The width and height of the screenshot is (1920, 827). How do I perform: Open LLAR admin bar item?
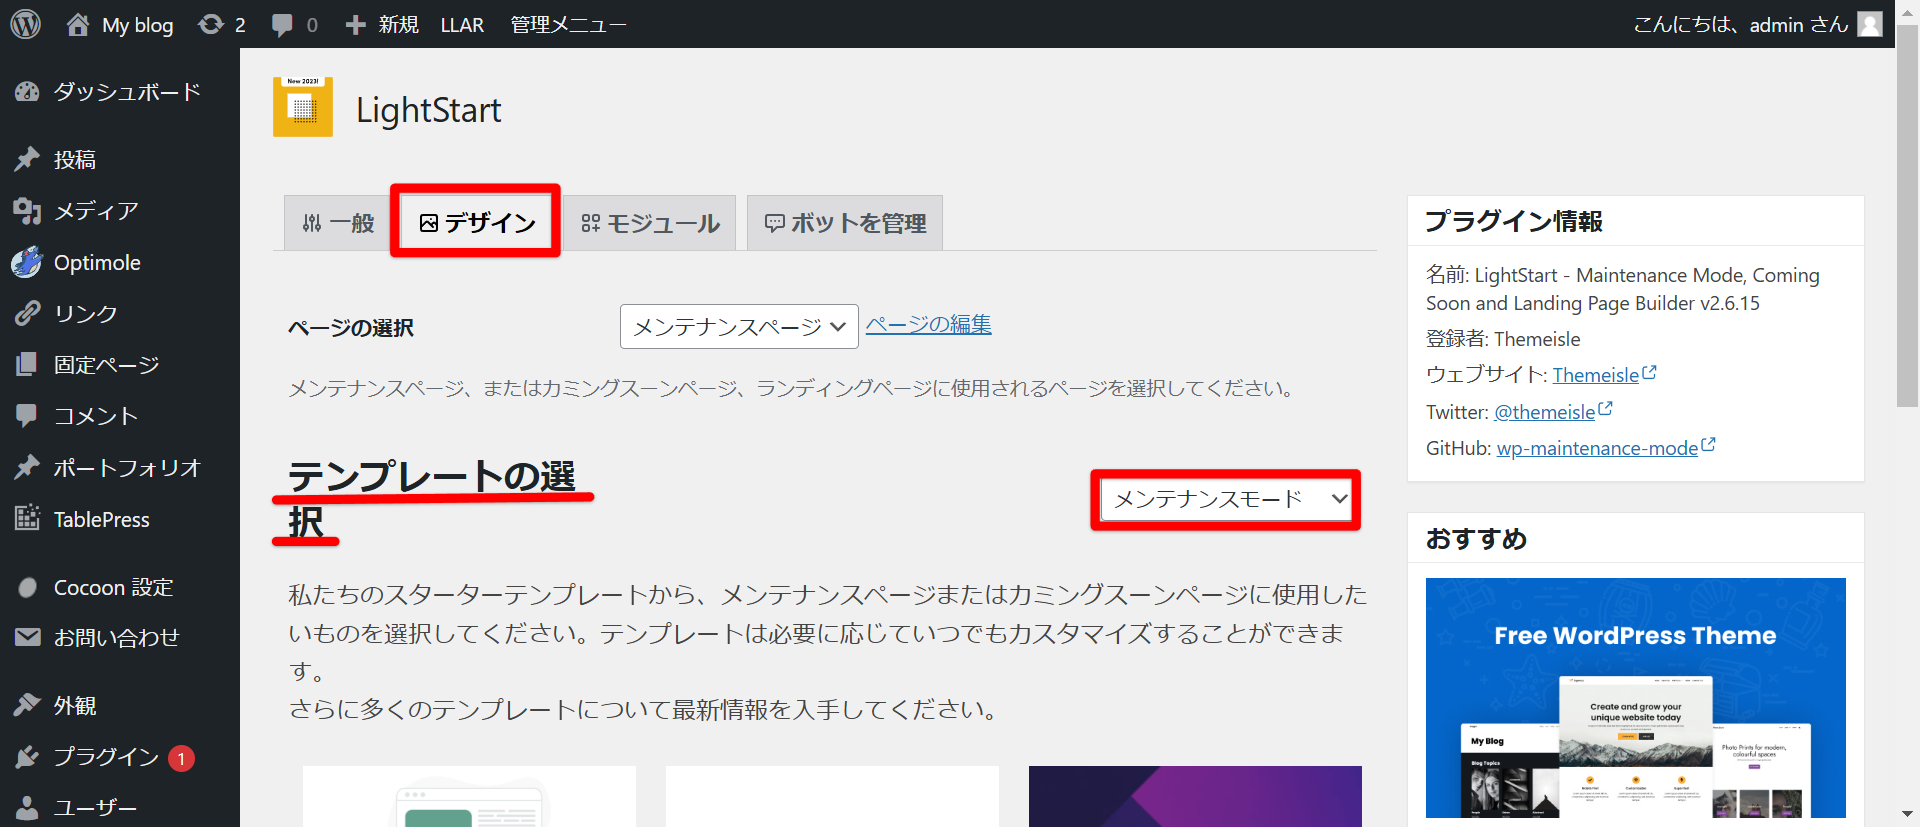[462, 24]
